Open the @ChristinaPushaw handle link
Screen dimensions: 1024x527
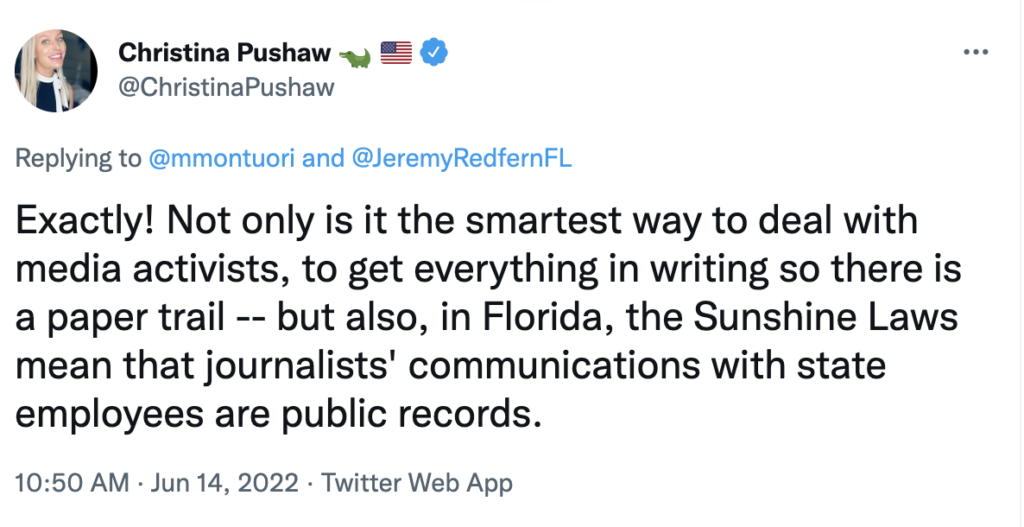pos(226,87)
